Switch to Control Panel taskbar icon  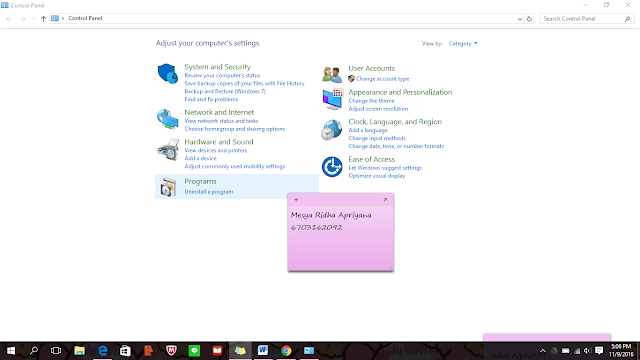(309, 351)
